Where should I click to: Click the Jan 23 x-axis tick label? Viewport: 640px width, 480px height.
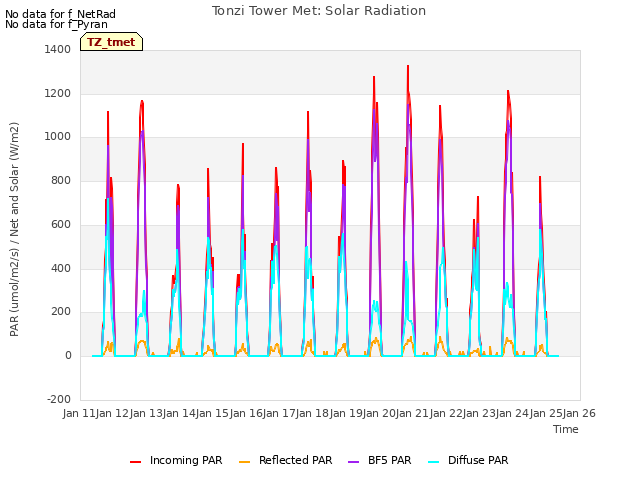[479, 413]
